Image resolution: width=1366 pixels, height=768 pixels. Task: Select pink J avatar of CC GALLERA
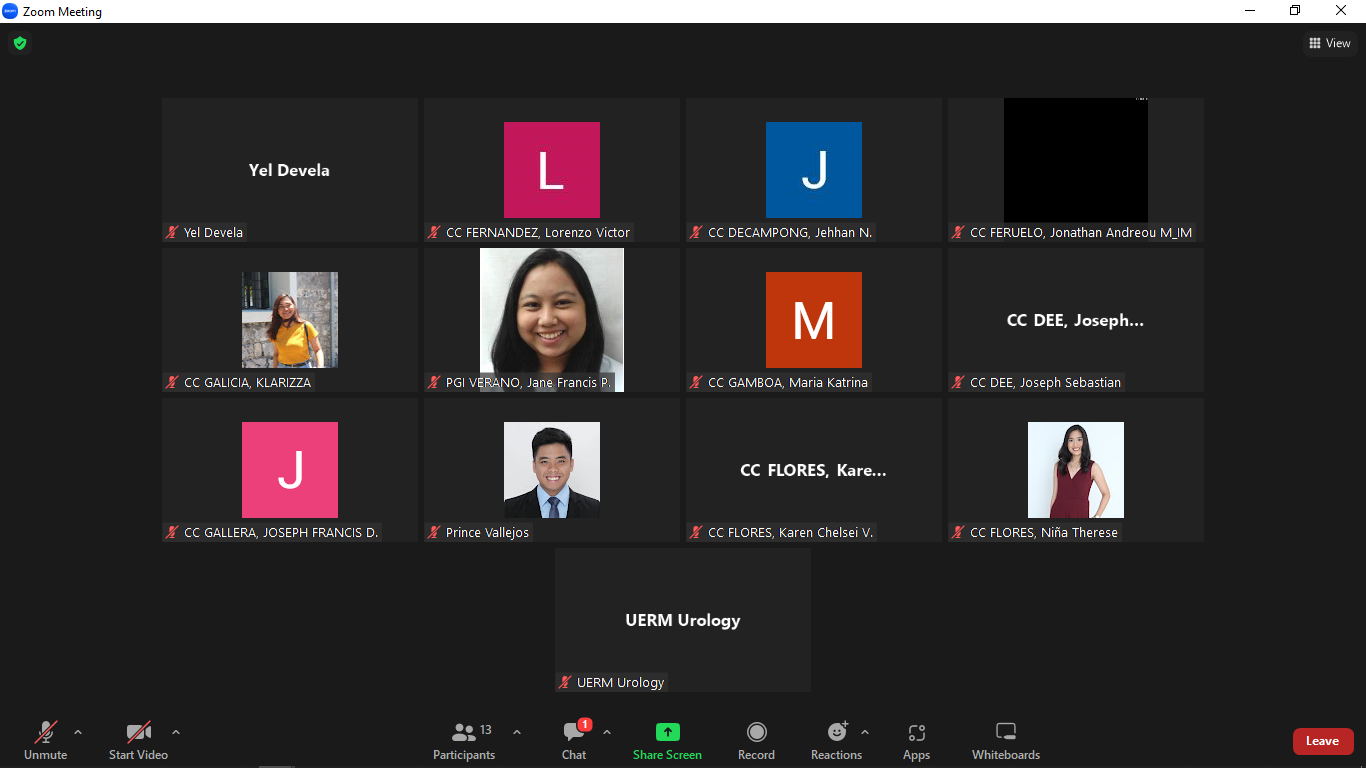(x=290, y=470)
